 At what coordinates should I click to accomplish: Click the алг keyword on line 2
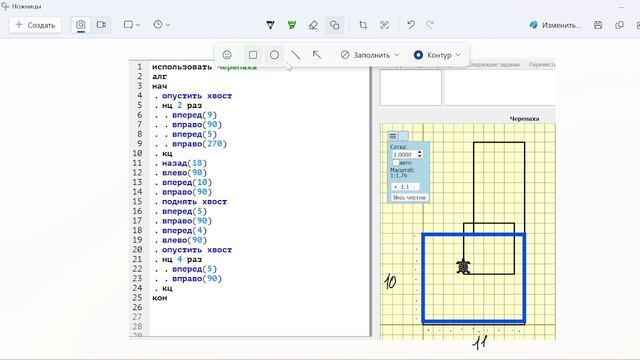160,76
